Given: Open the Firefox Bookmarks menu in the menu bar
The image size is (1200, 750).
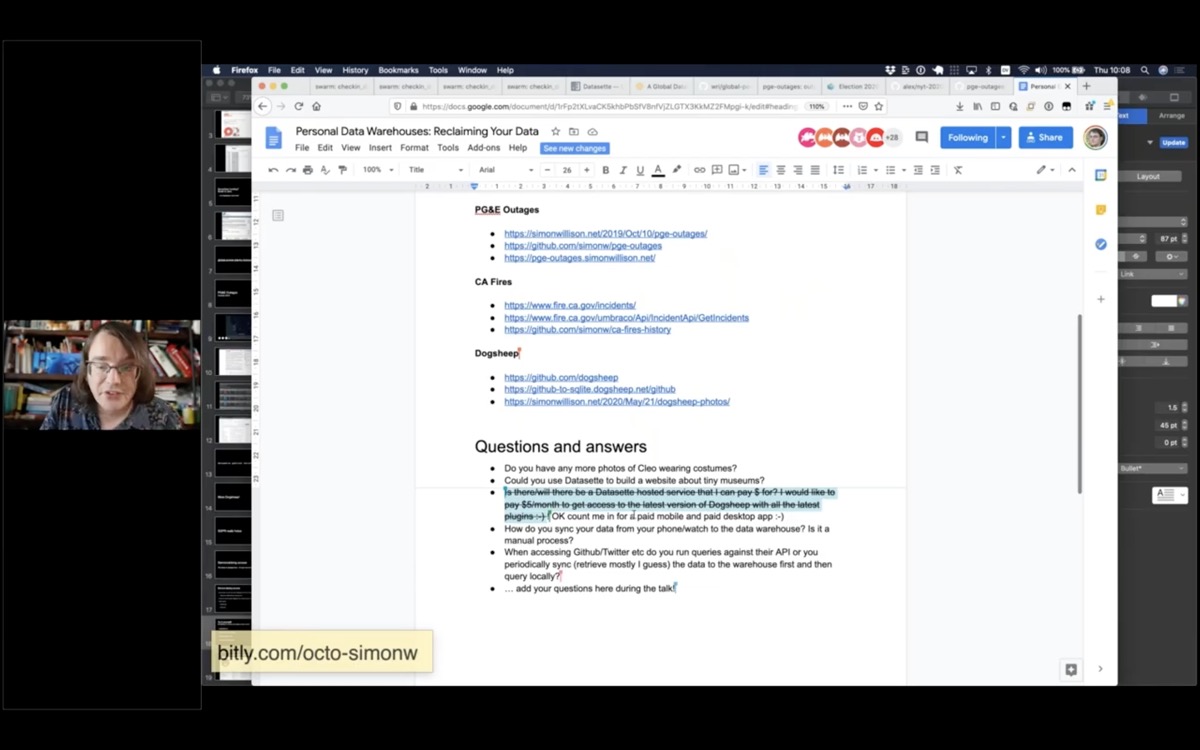Looking at the screenshot, I should point(398,70).
